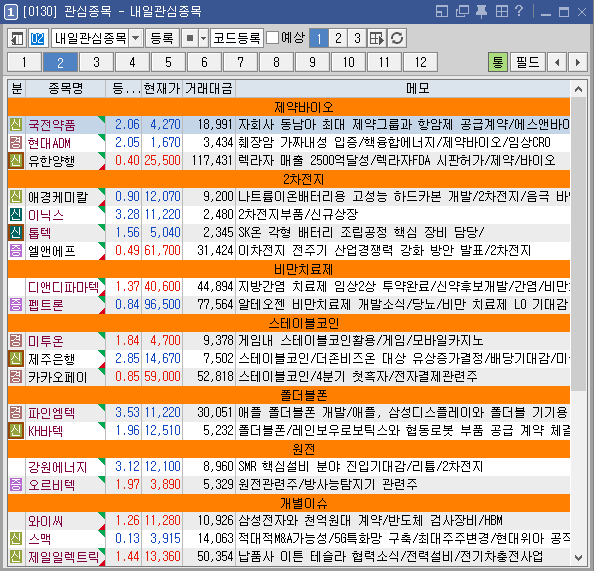Click the left arrow field navigation button

tap(557, 62)
